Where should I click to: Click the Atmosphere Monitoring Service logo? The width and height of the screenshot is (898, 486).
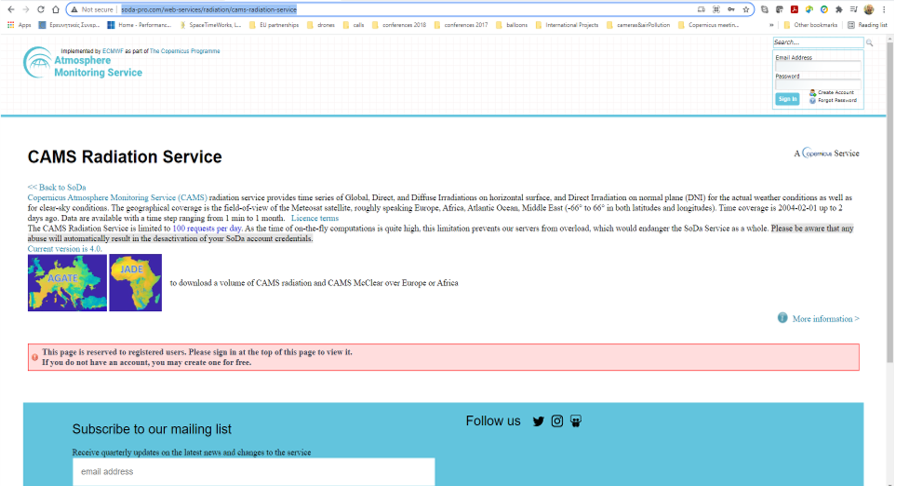(x=83, y=63)
